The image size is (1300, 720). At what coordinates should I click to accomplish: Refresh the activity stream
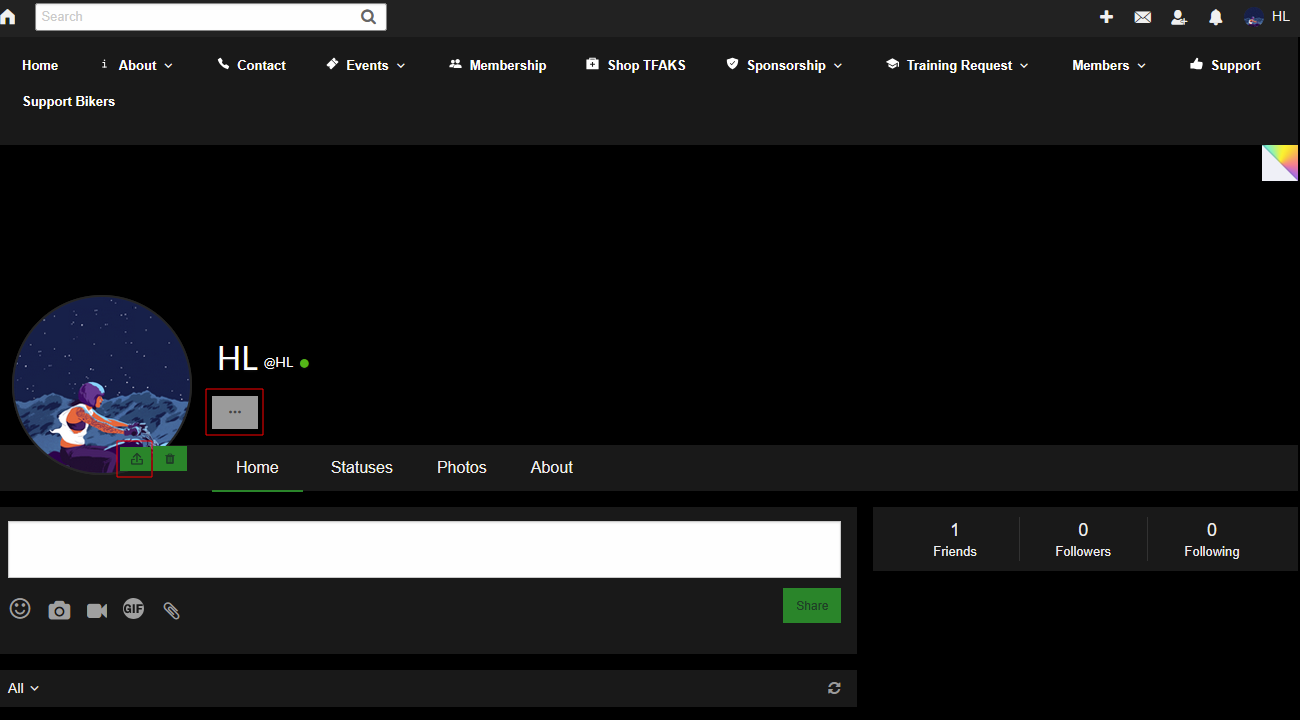click(834, 688)
